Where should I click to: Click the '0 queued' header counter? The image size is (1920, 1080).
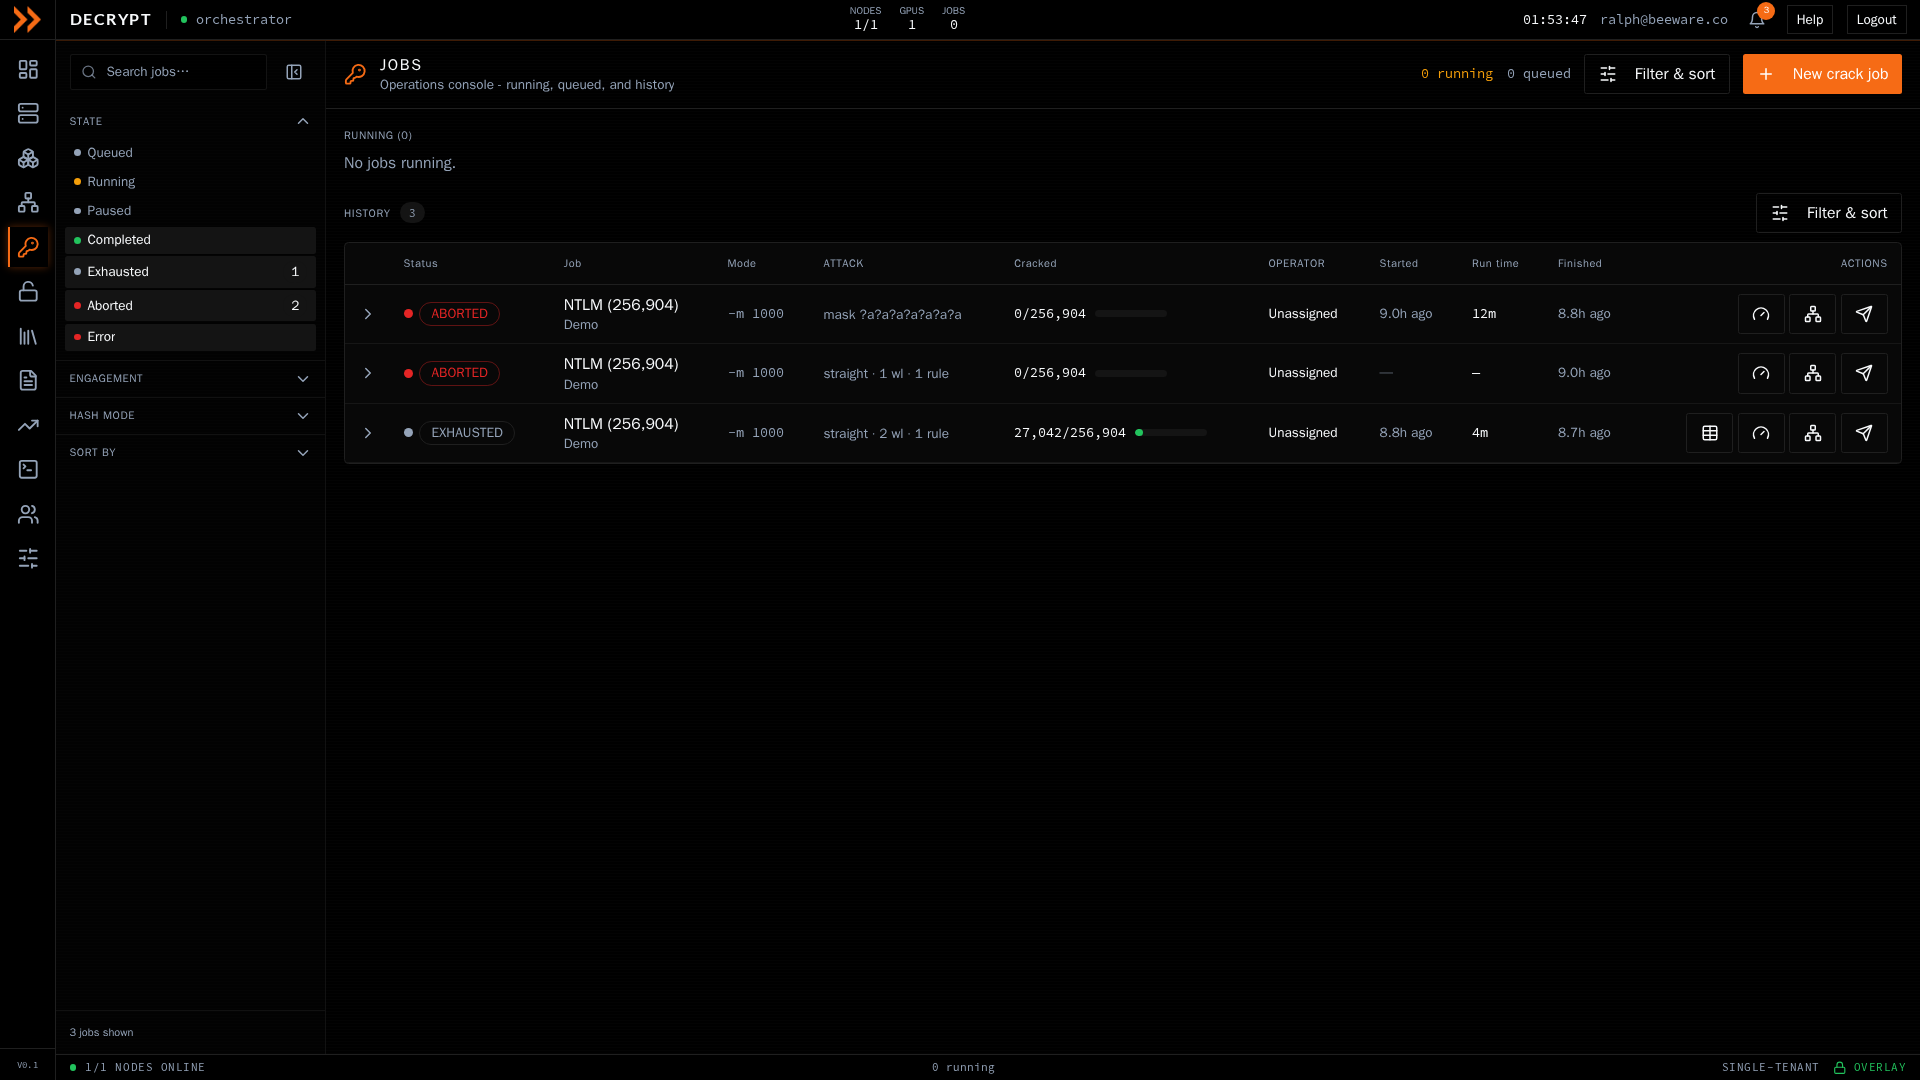pyautogui.click(x=1538, y=74)
